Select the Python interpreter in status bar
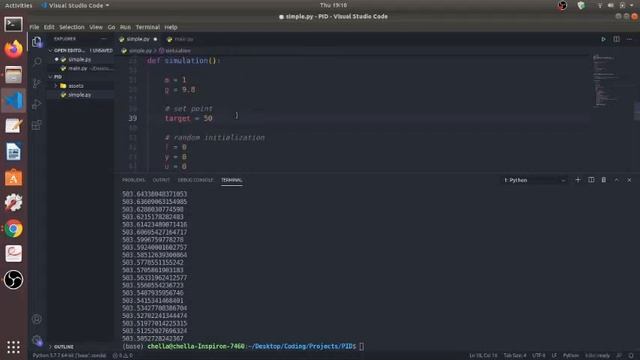Screen dimensions: 640x360 (69, 356)
